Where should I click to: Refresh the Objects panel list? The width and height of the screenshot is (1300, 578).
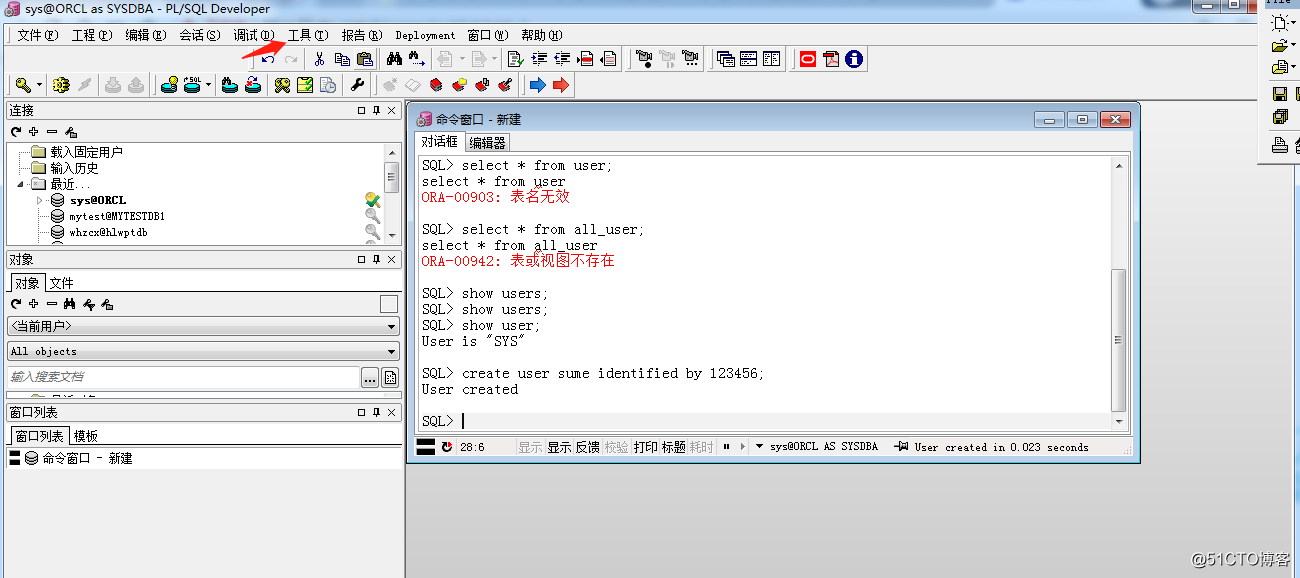[16, 304]
